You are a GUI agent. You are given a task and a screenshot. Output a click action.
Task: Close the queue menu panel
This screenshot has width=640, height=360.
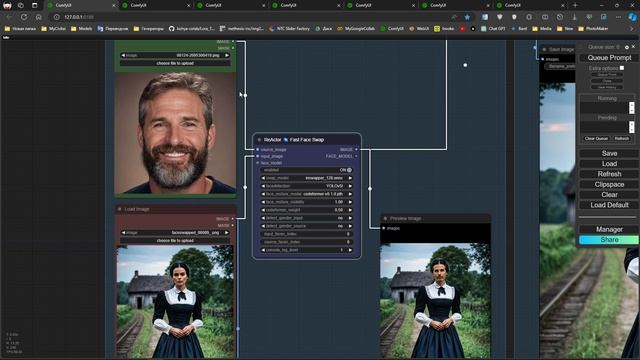633,47
